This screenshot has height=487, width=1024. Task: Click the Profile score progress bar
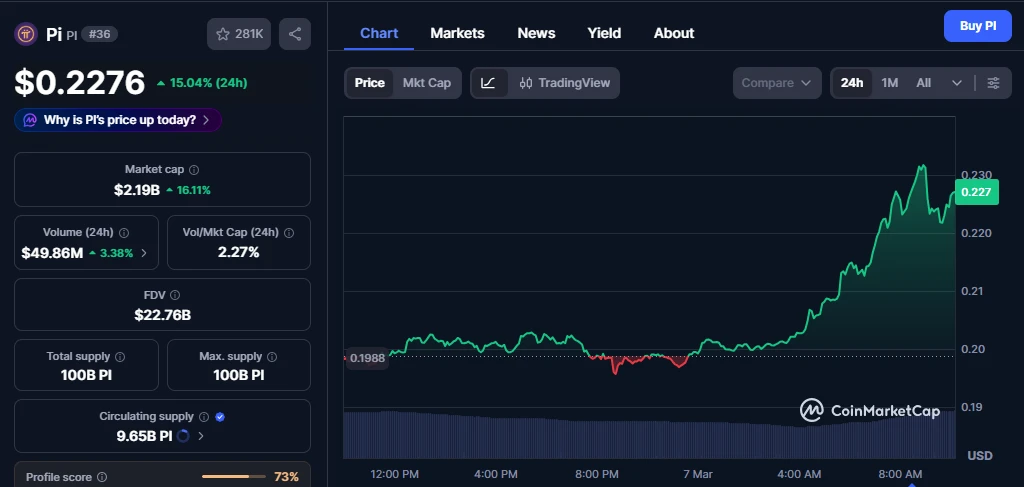coord(234,477)
